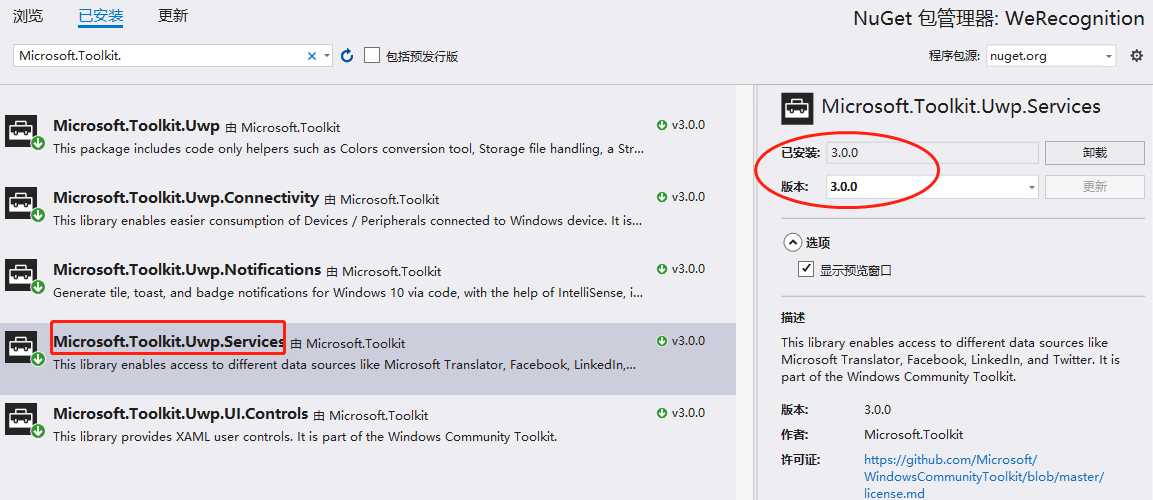Select the Microsoft.Toolkit.Uwp.Services package title in list
The image size is (1153, 500).
click(x=168, y=342)
